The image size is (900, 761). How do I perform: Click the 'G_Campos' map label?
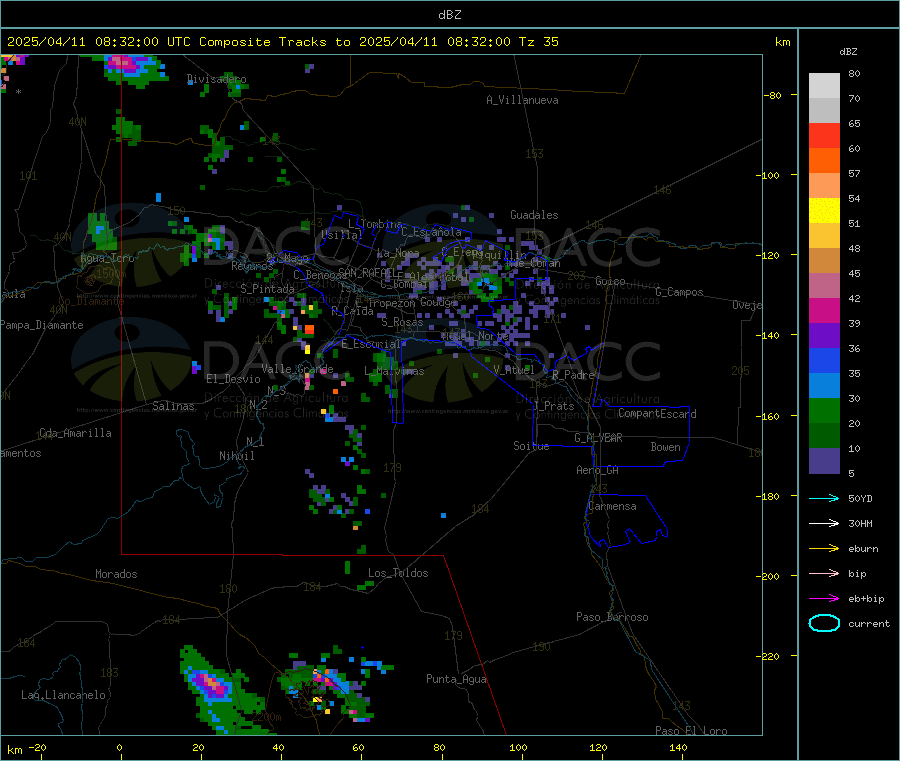pos(679,292)
